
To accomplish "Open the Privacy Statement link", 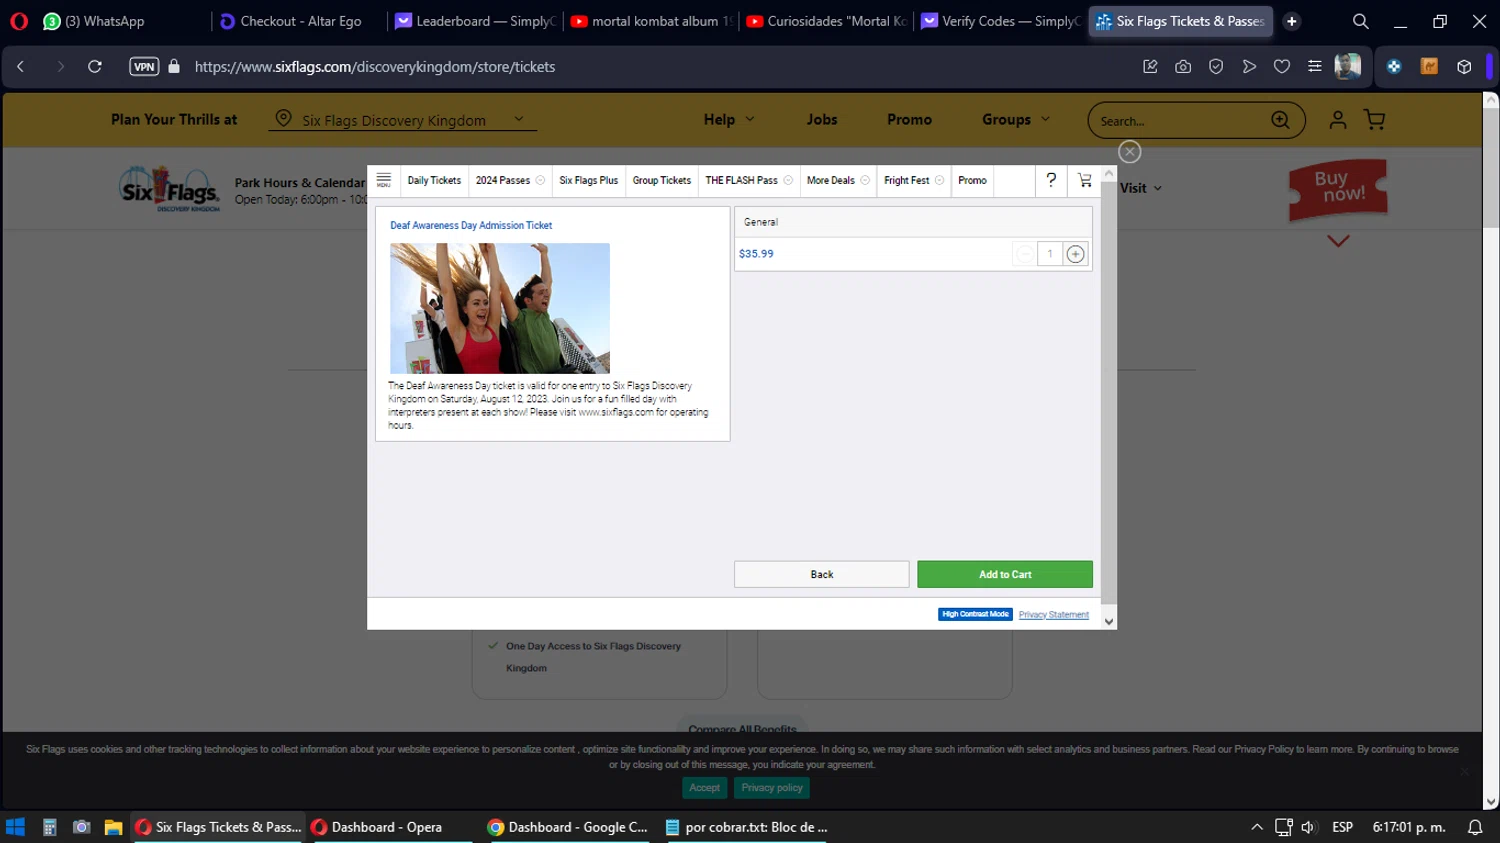I will click(1053, 615).
